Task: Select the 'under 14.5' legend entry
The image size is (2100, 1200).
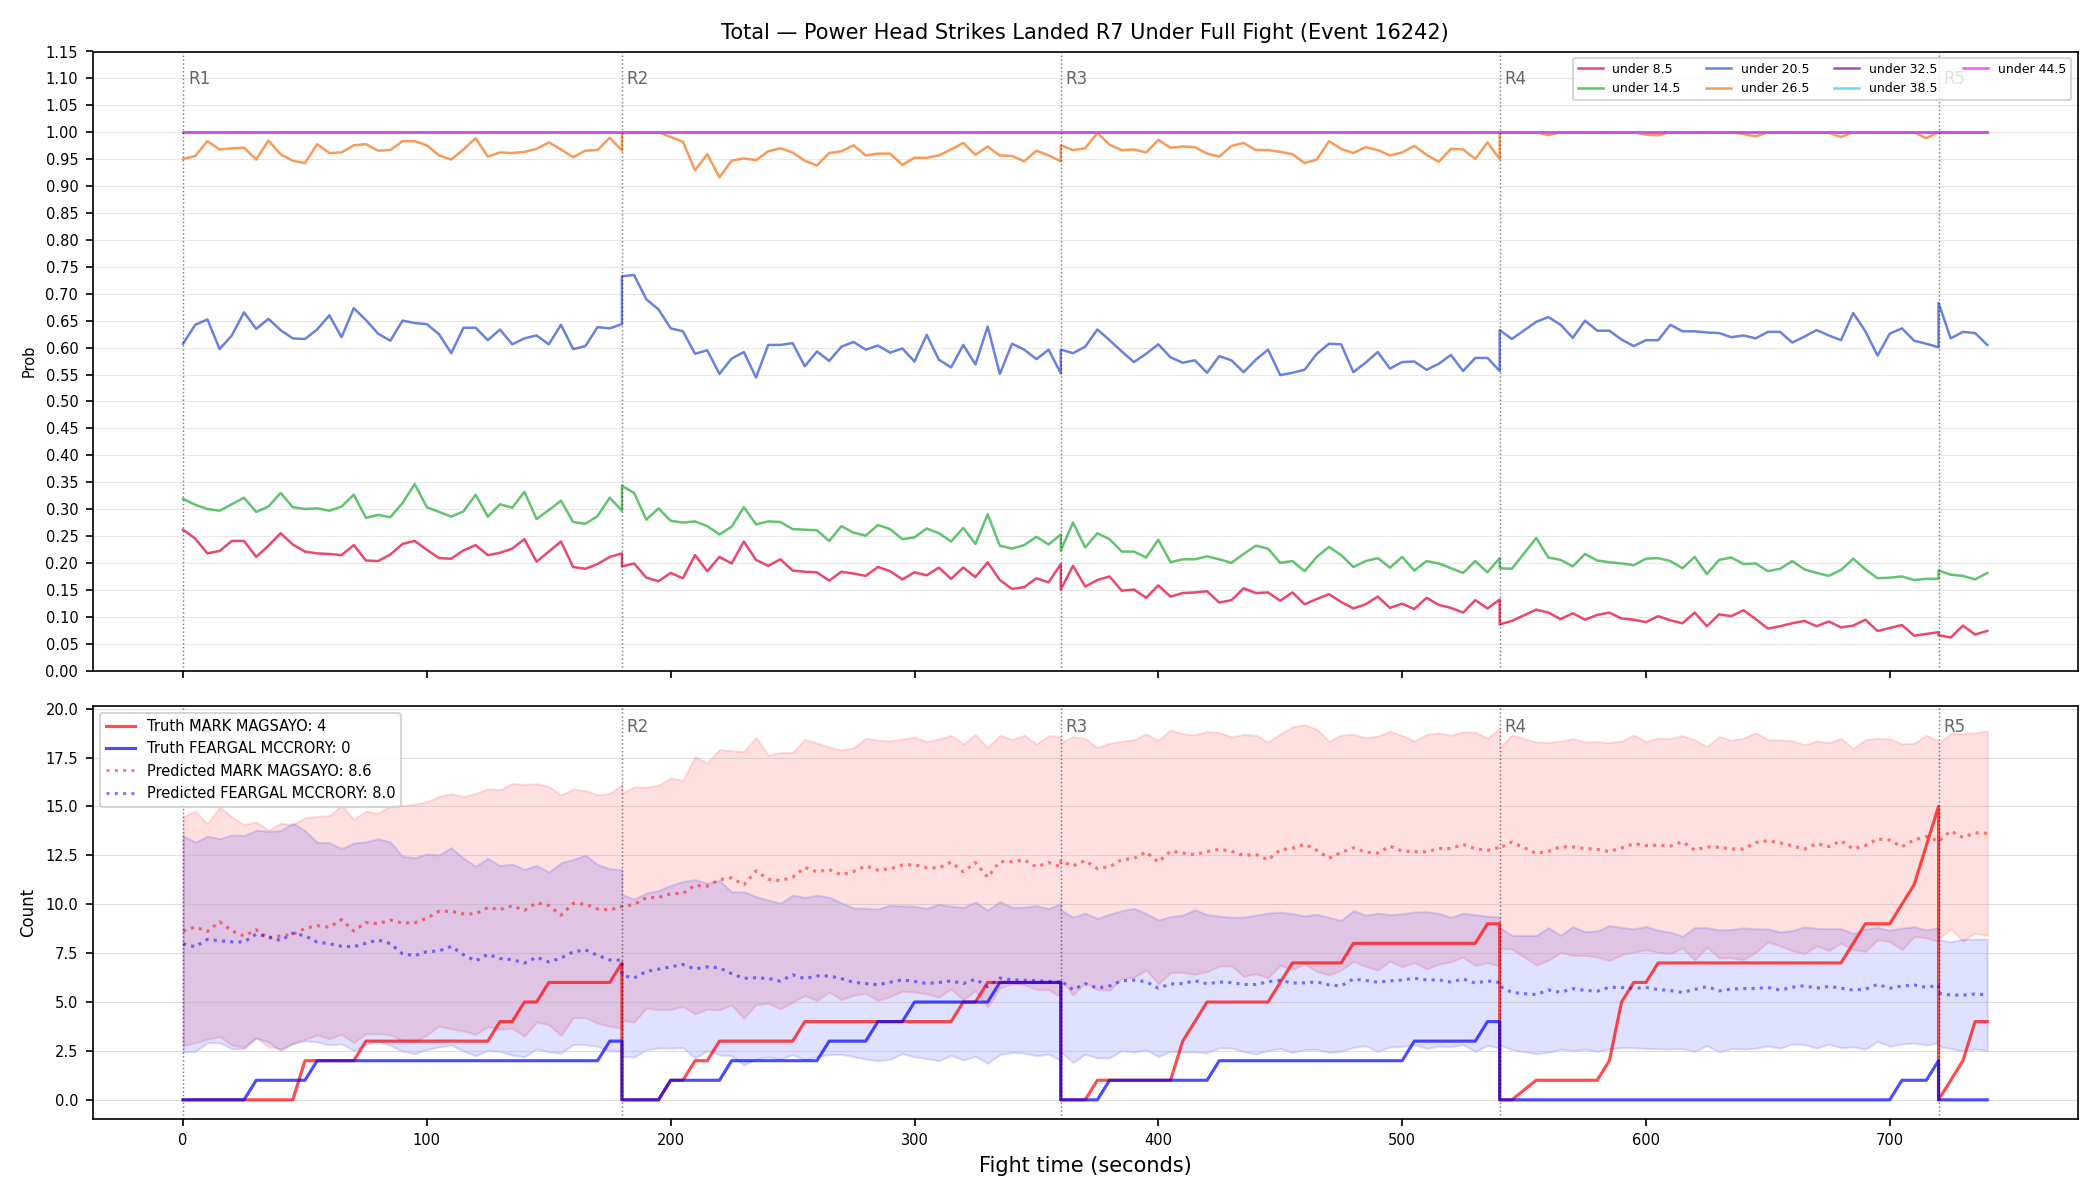Action: pos(1629,88)
